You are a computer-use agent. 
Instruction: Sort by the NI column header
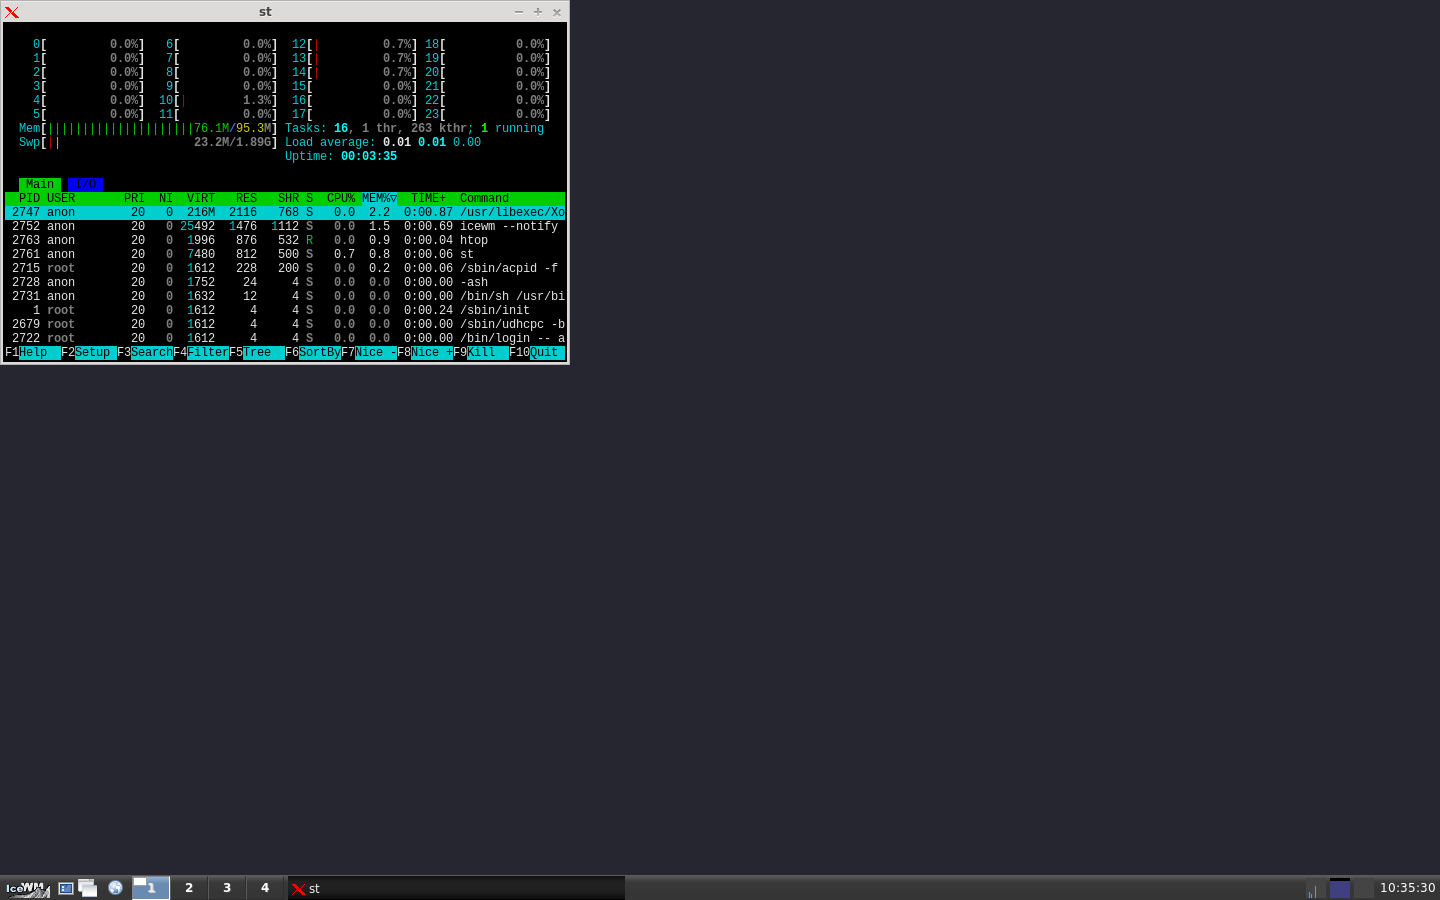pos(166,199)
